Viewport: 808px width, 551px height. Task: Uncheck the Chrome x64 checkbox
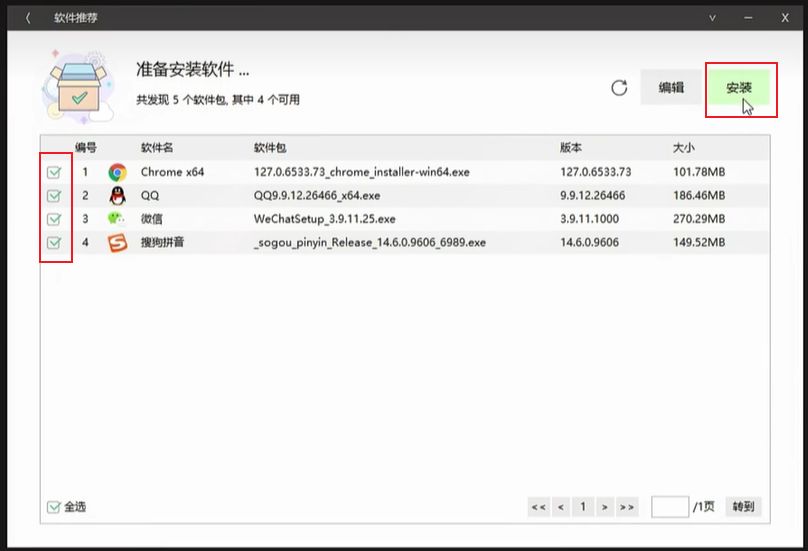(x=55, y=172)
